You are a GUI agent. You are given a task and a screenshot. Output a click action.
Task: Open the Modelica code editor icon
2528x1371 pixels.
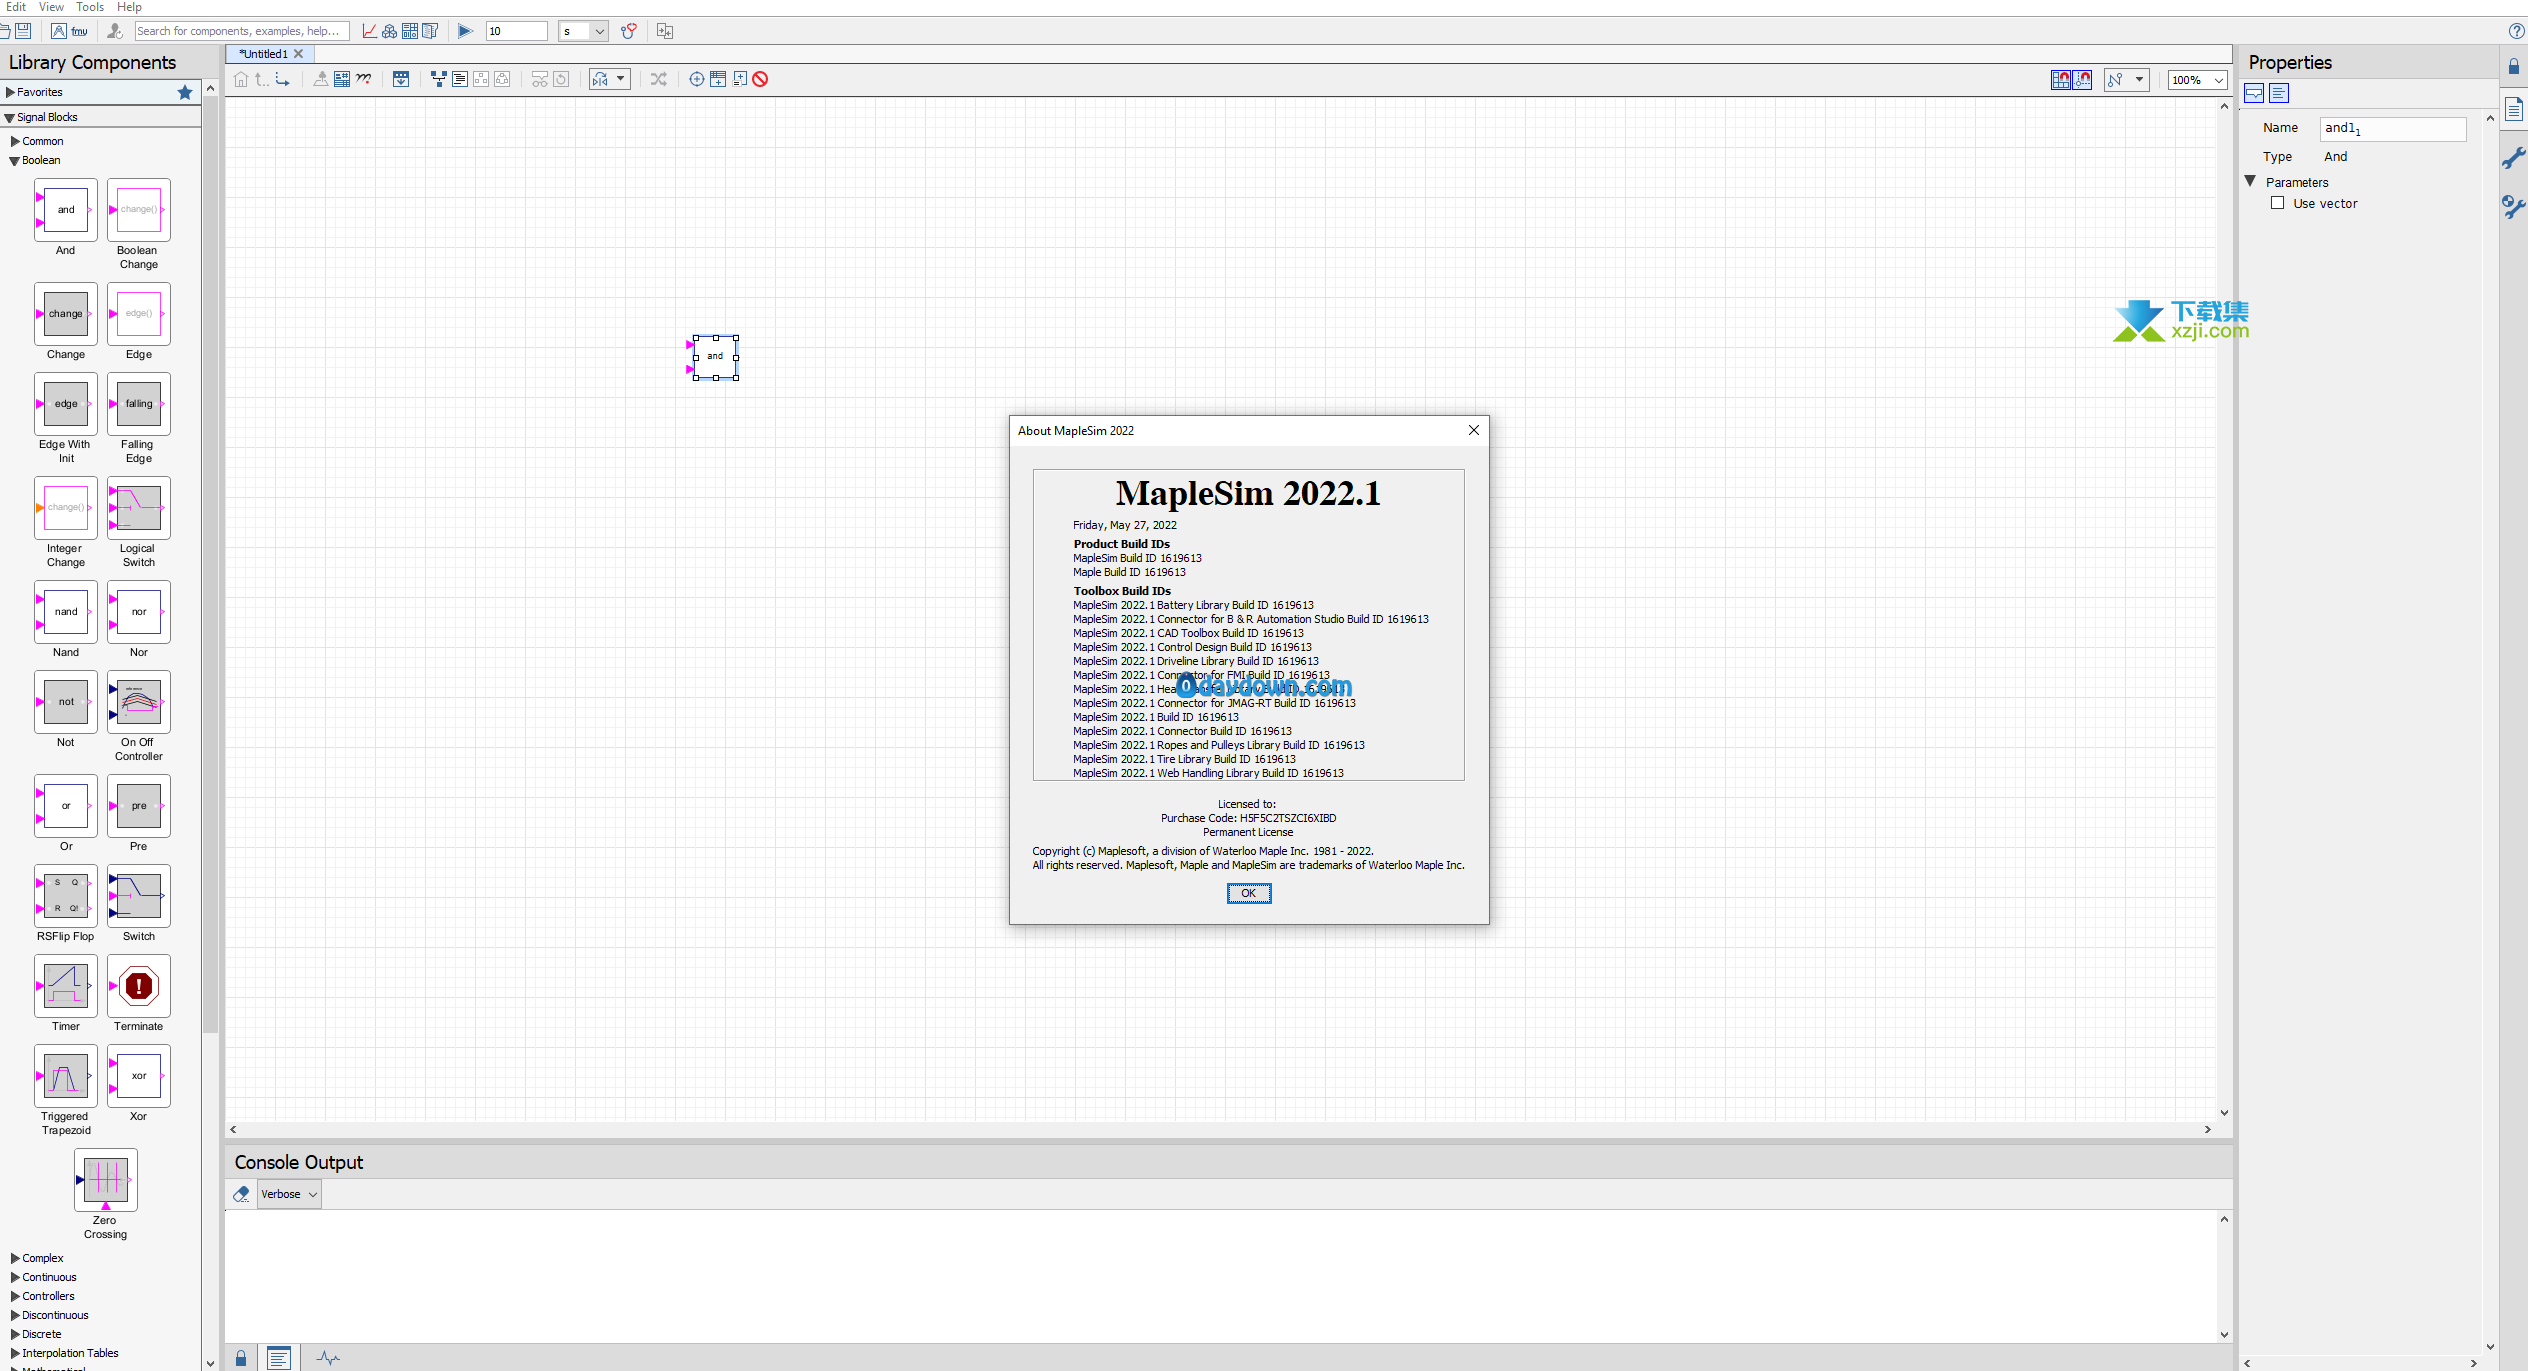tap(59, 31)
